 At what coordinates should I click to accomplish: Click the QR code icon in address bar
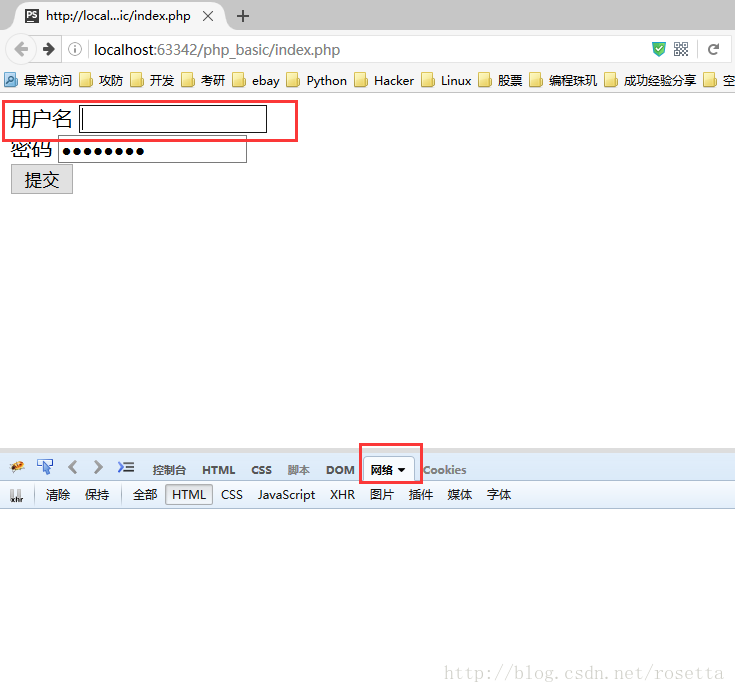pos(681,49)
